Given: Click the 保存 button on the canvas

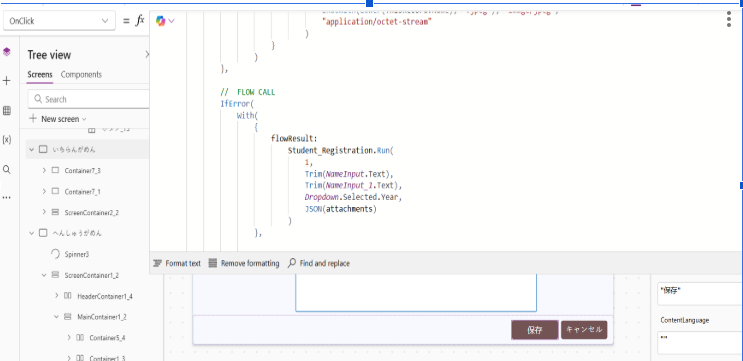Looking at the screenshot, I should pos(535,330).
